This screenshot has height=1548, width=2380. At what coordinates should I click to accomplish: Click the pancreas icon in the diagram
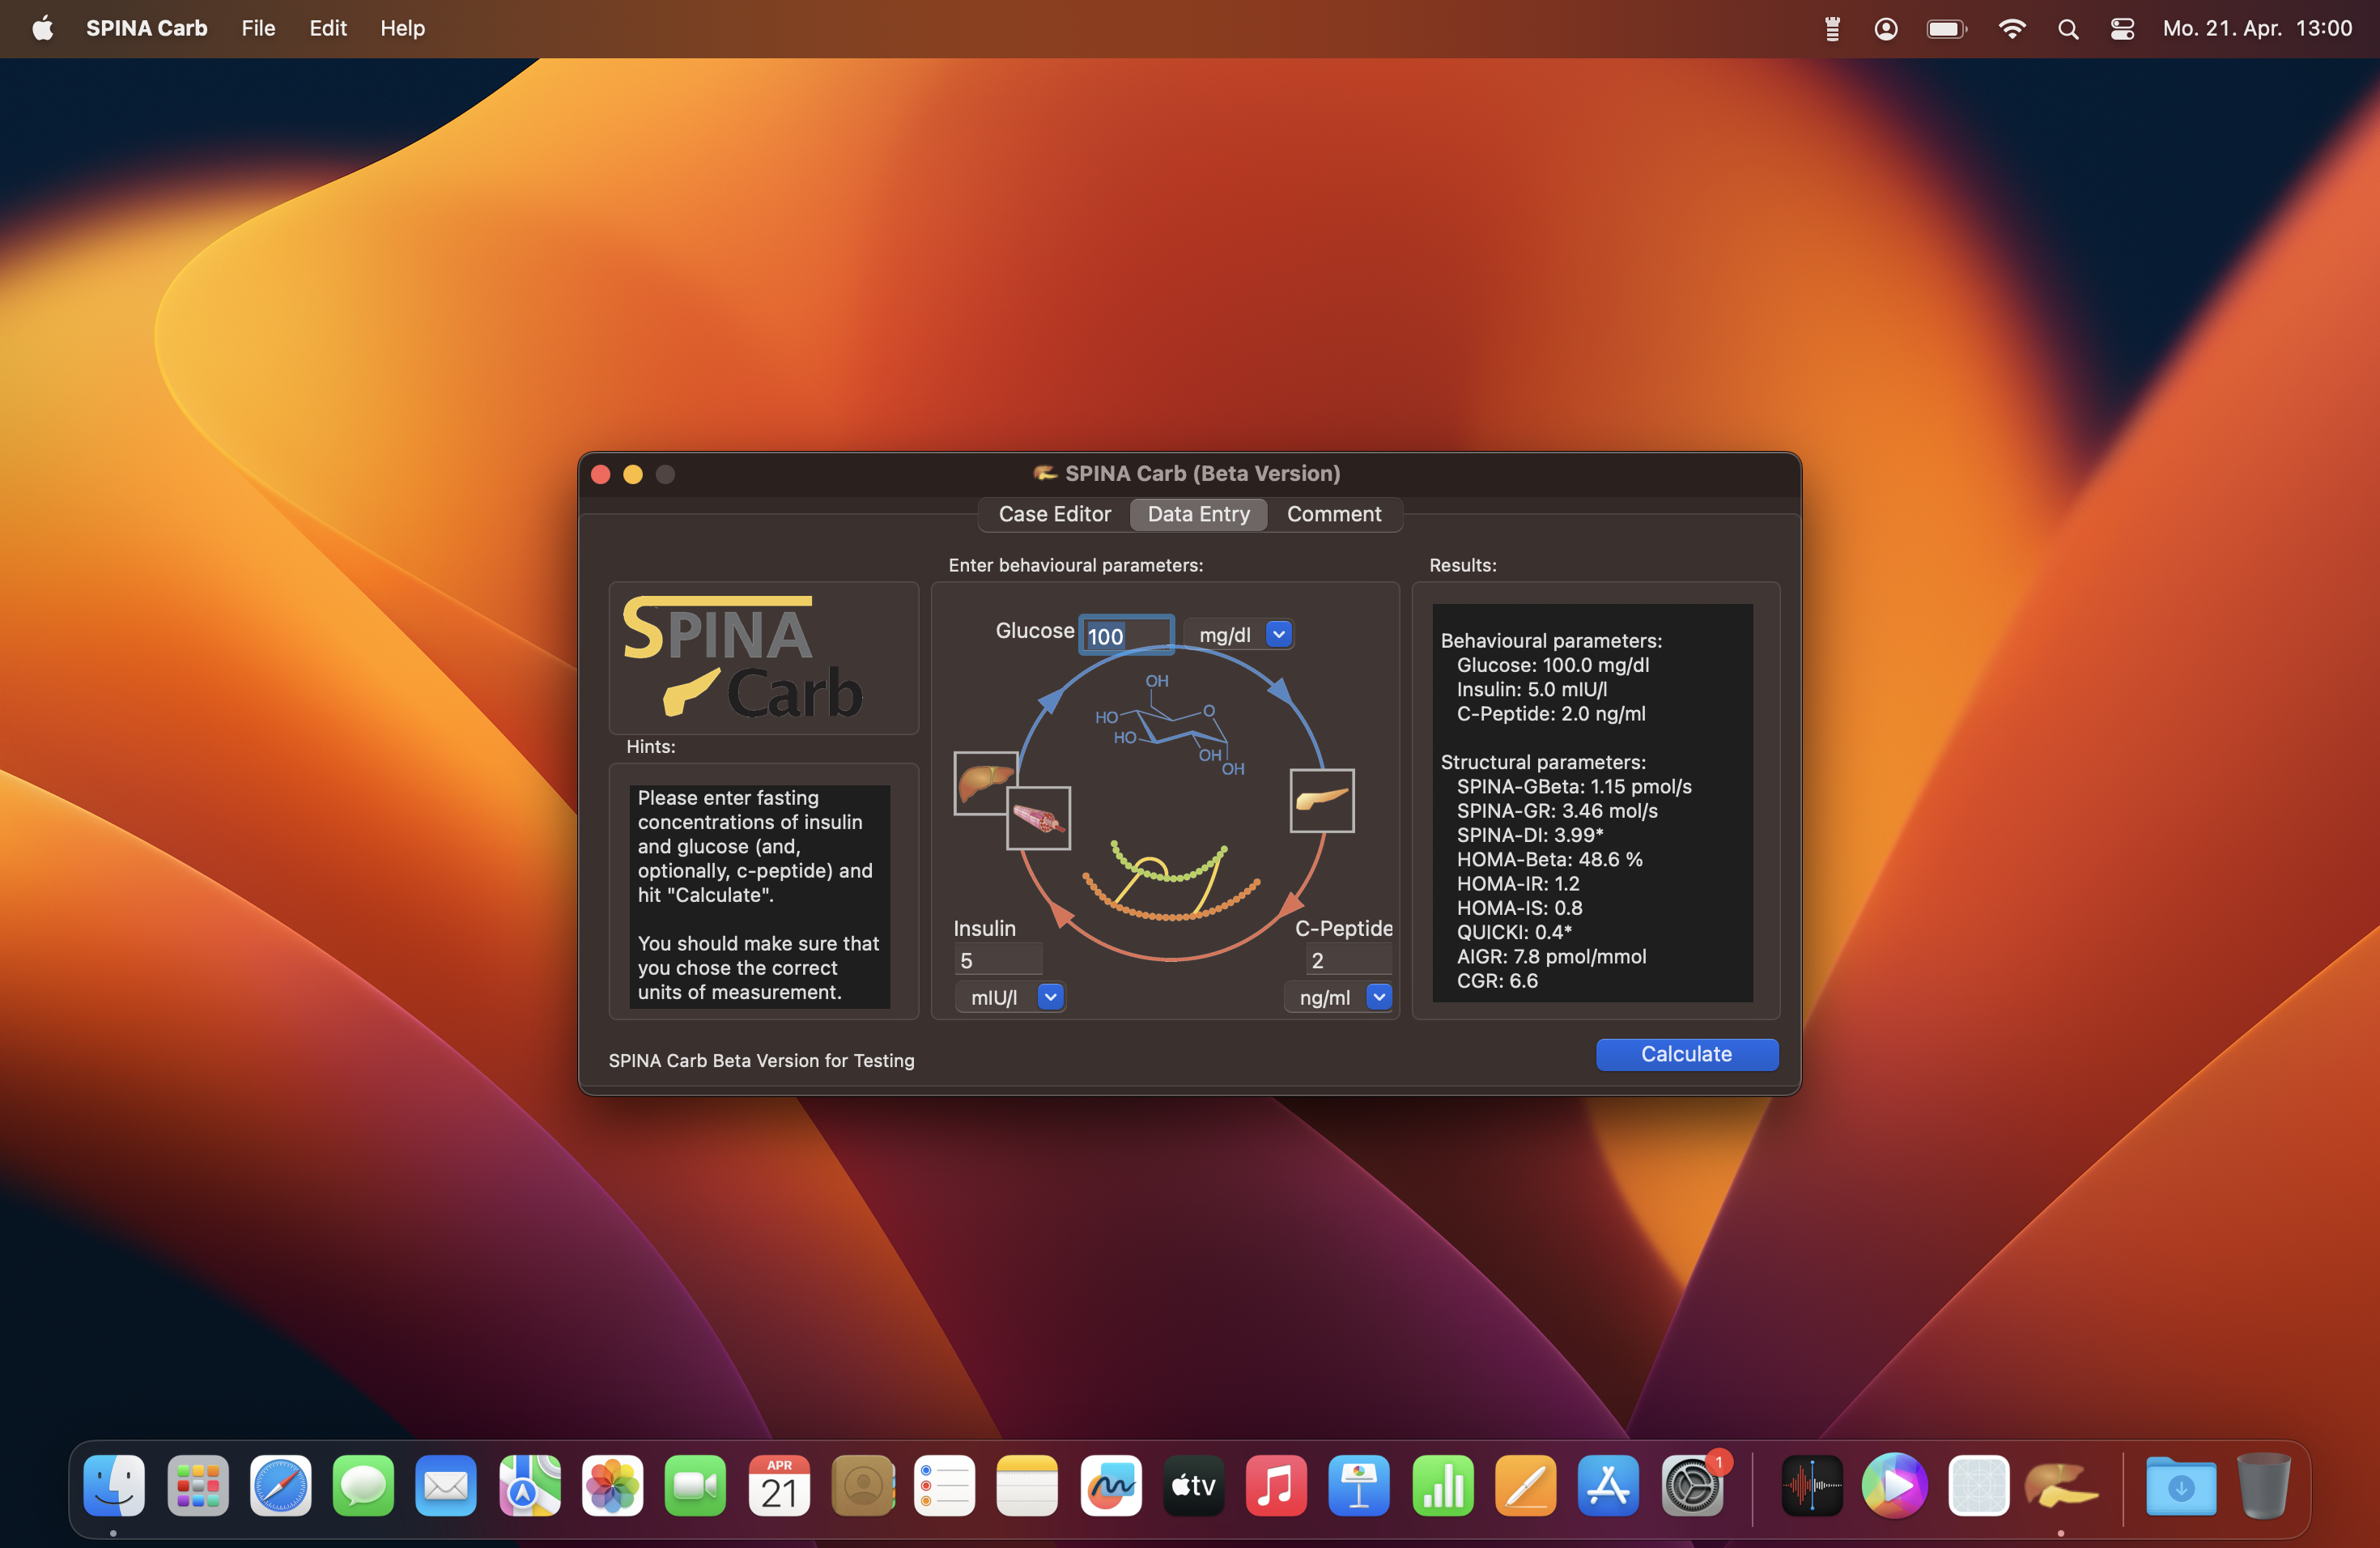[1321, 800]
